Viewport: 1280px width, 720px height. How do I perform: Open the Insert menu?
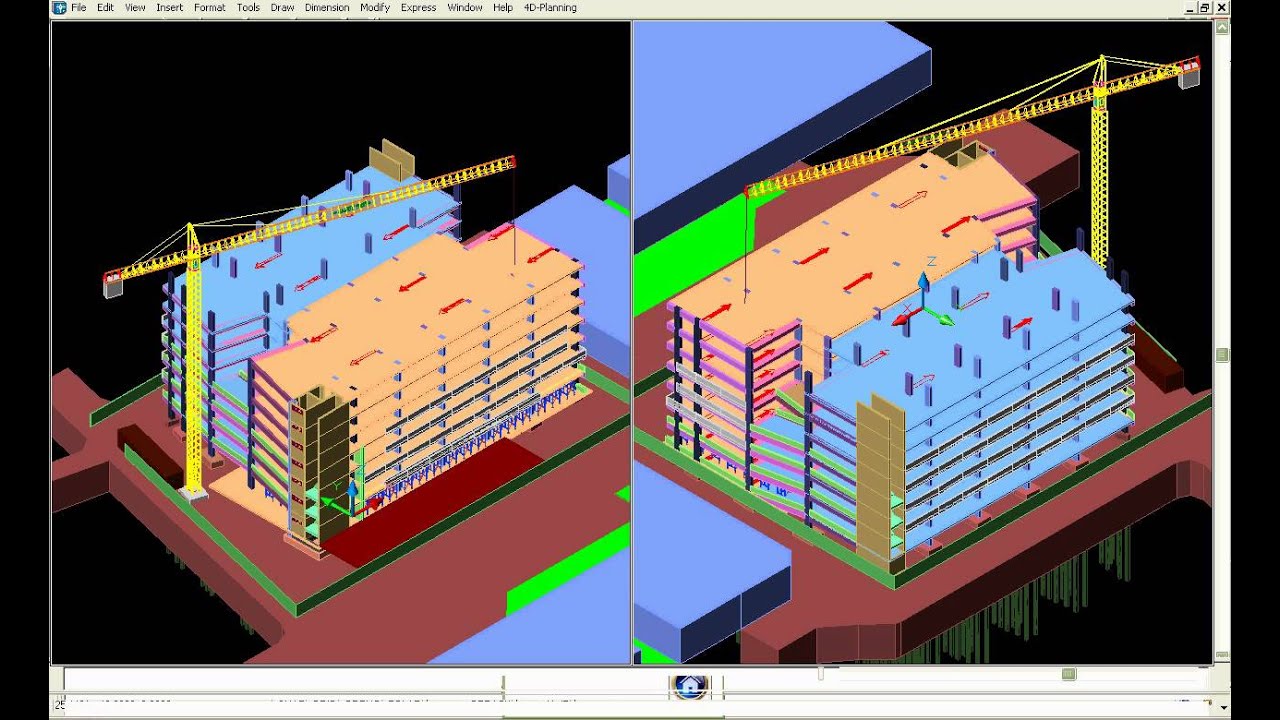169,7
